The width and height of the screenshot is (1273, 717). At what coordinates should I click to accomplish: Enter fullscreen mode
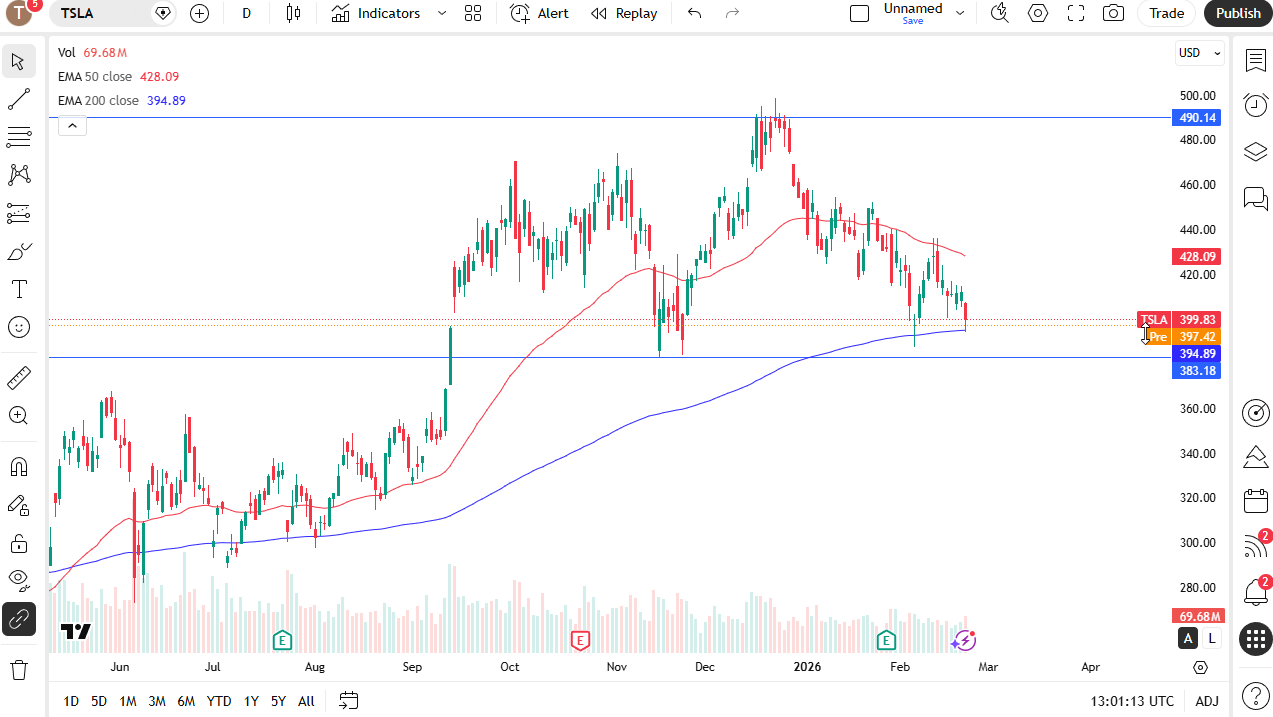(x=1076, y=13)
